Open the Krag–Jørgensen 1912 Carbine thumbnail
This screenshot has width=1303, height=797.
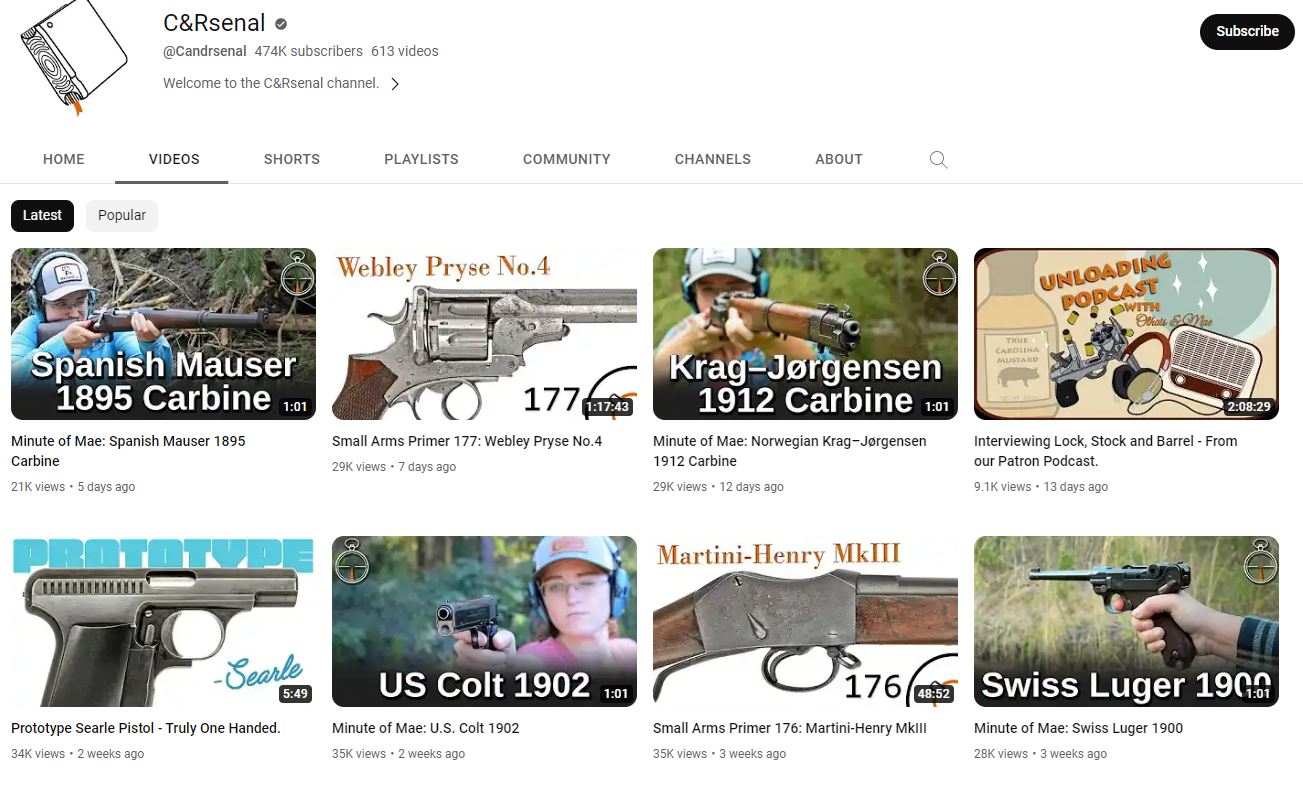[x=805, y=334]
